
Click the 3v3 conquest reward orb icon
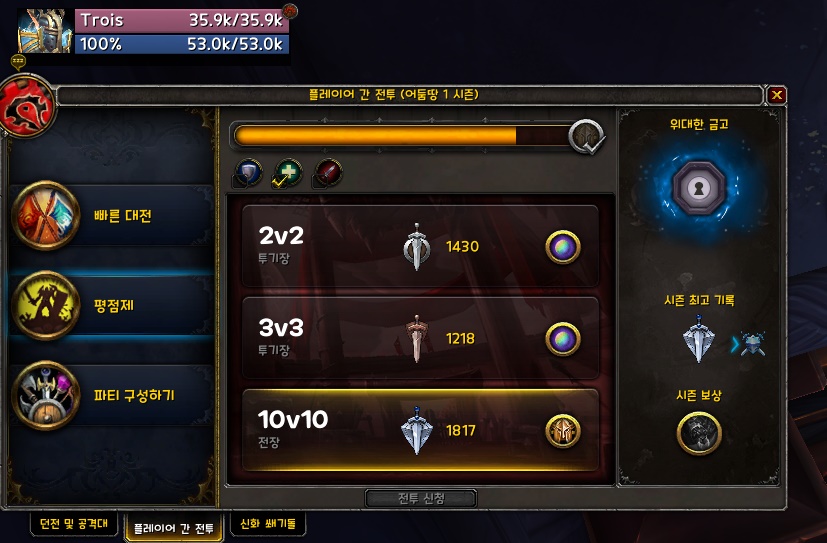(x=563, y=338)
